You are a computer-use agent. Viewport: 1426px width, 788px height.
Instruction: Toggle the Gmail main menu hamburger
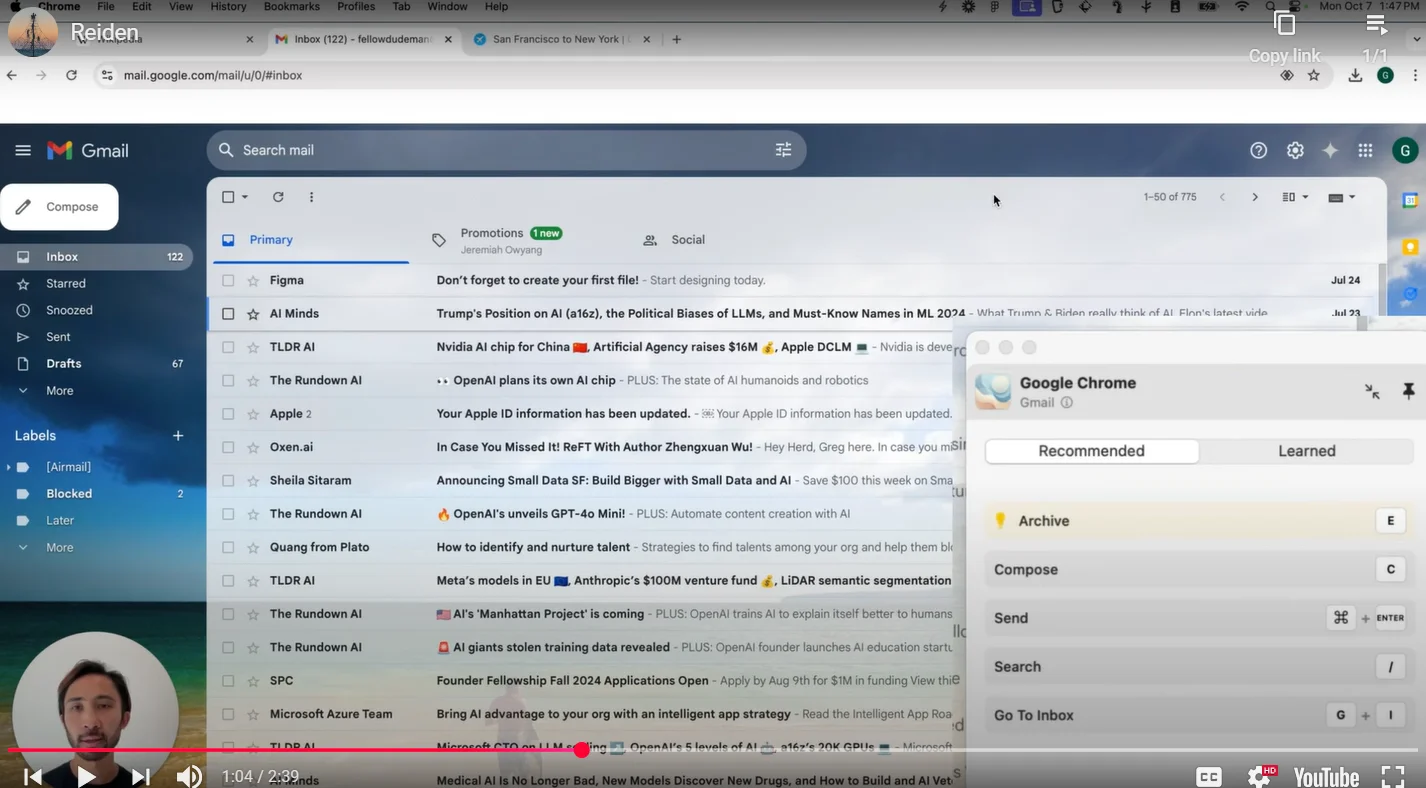click(23, 150)
